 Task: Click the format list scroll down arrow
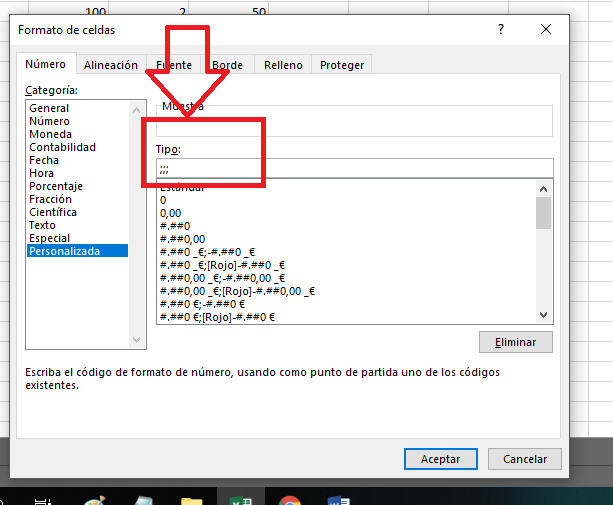[543, 315]
